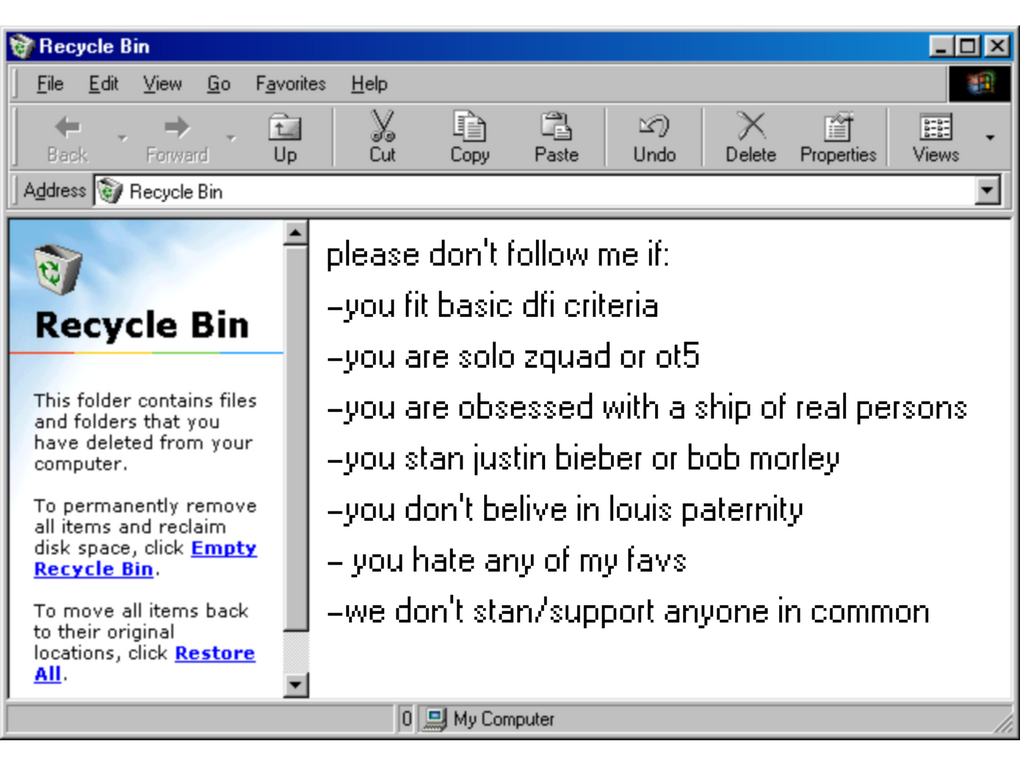Open Properties from the toolbar

(x=837, y=128)
